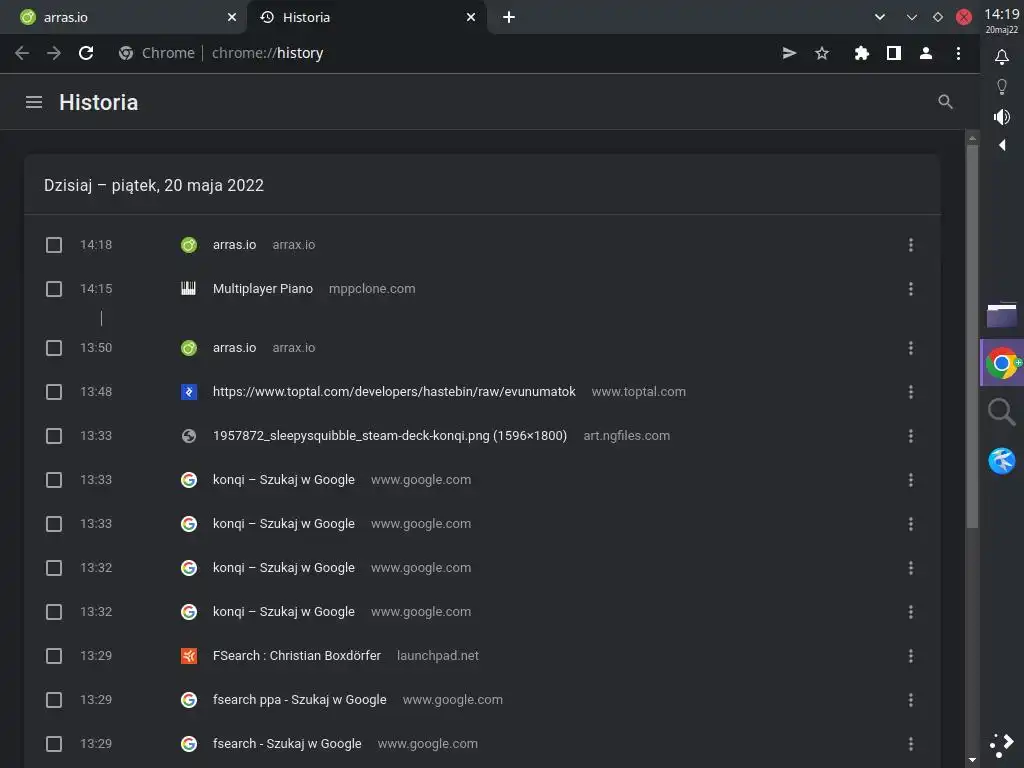
Task: Open a new browser tab
Action: (509, 17)
